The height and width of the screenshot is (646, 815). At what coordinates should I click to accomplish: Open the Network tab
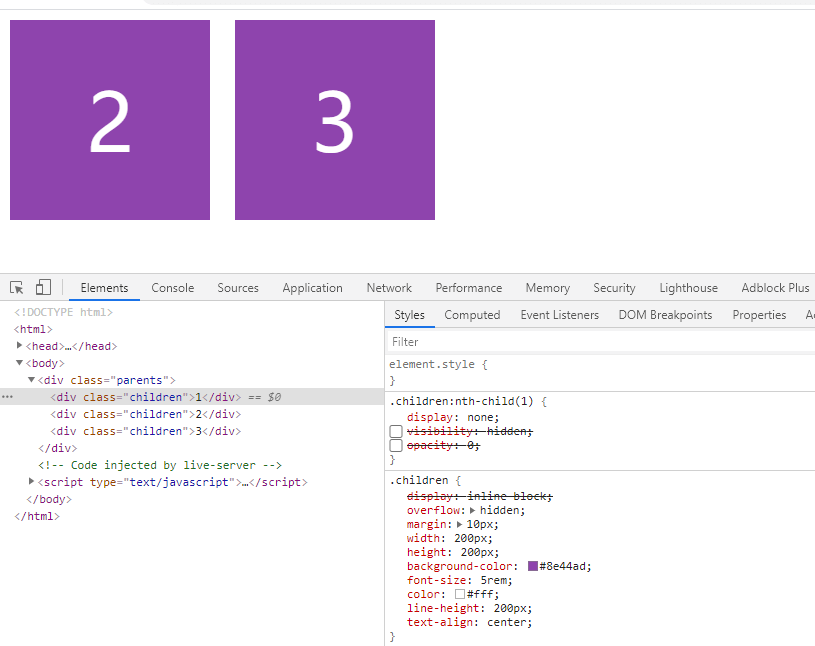(389, 288)
